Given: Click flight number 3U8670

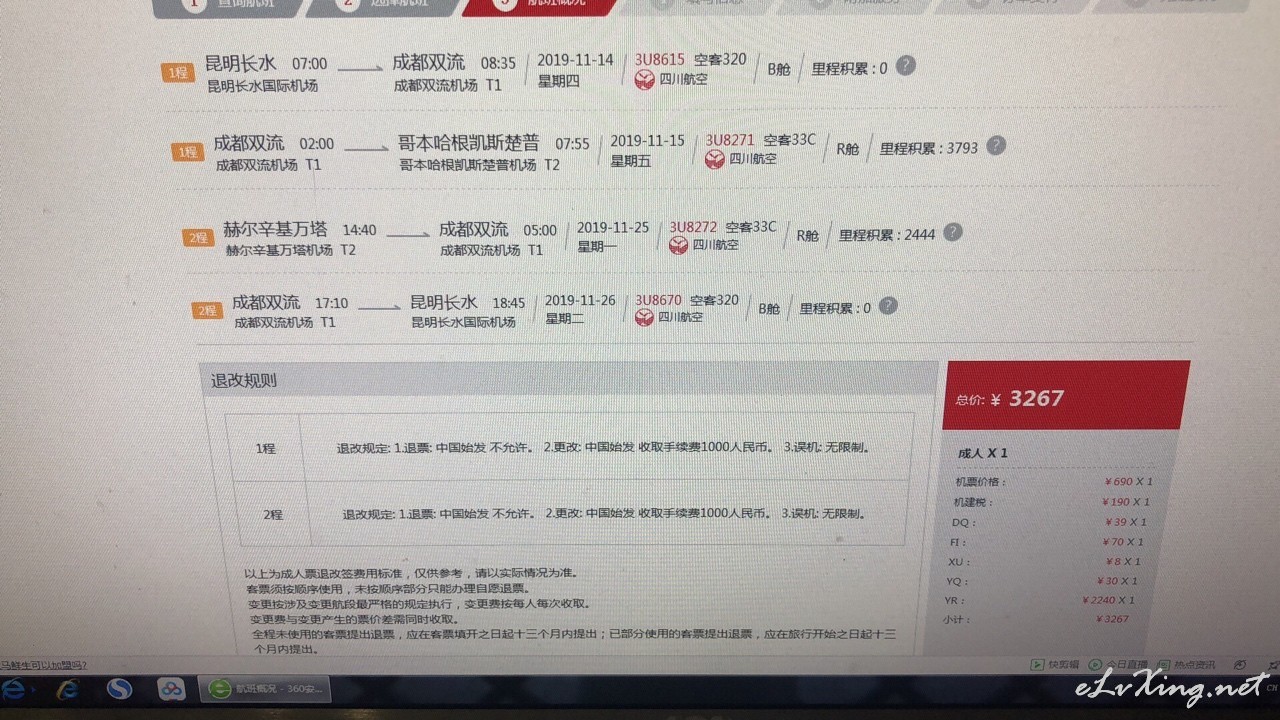Looking at the screenshot, I should click(x=658, y=300).
